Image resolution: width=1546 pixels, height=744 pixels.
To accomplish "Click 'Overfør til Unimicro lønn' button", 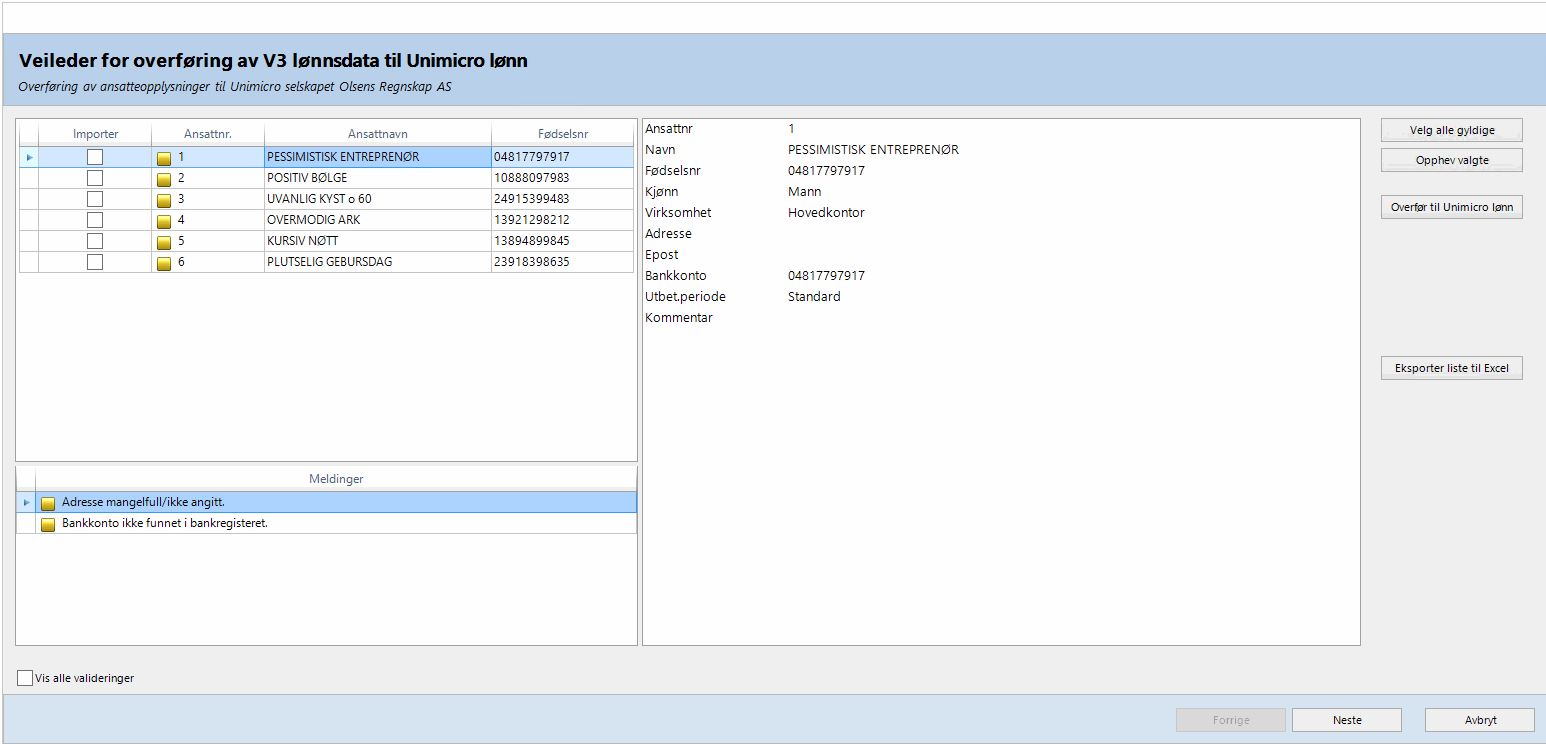I will [x=1451, y=208].
